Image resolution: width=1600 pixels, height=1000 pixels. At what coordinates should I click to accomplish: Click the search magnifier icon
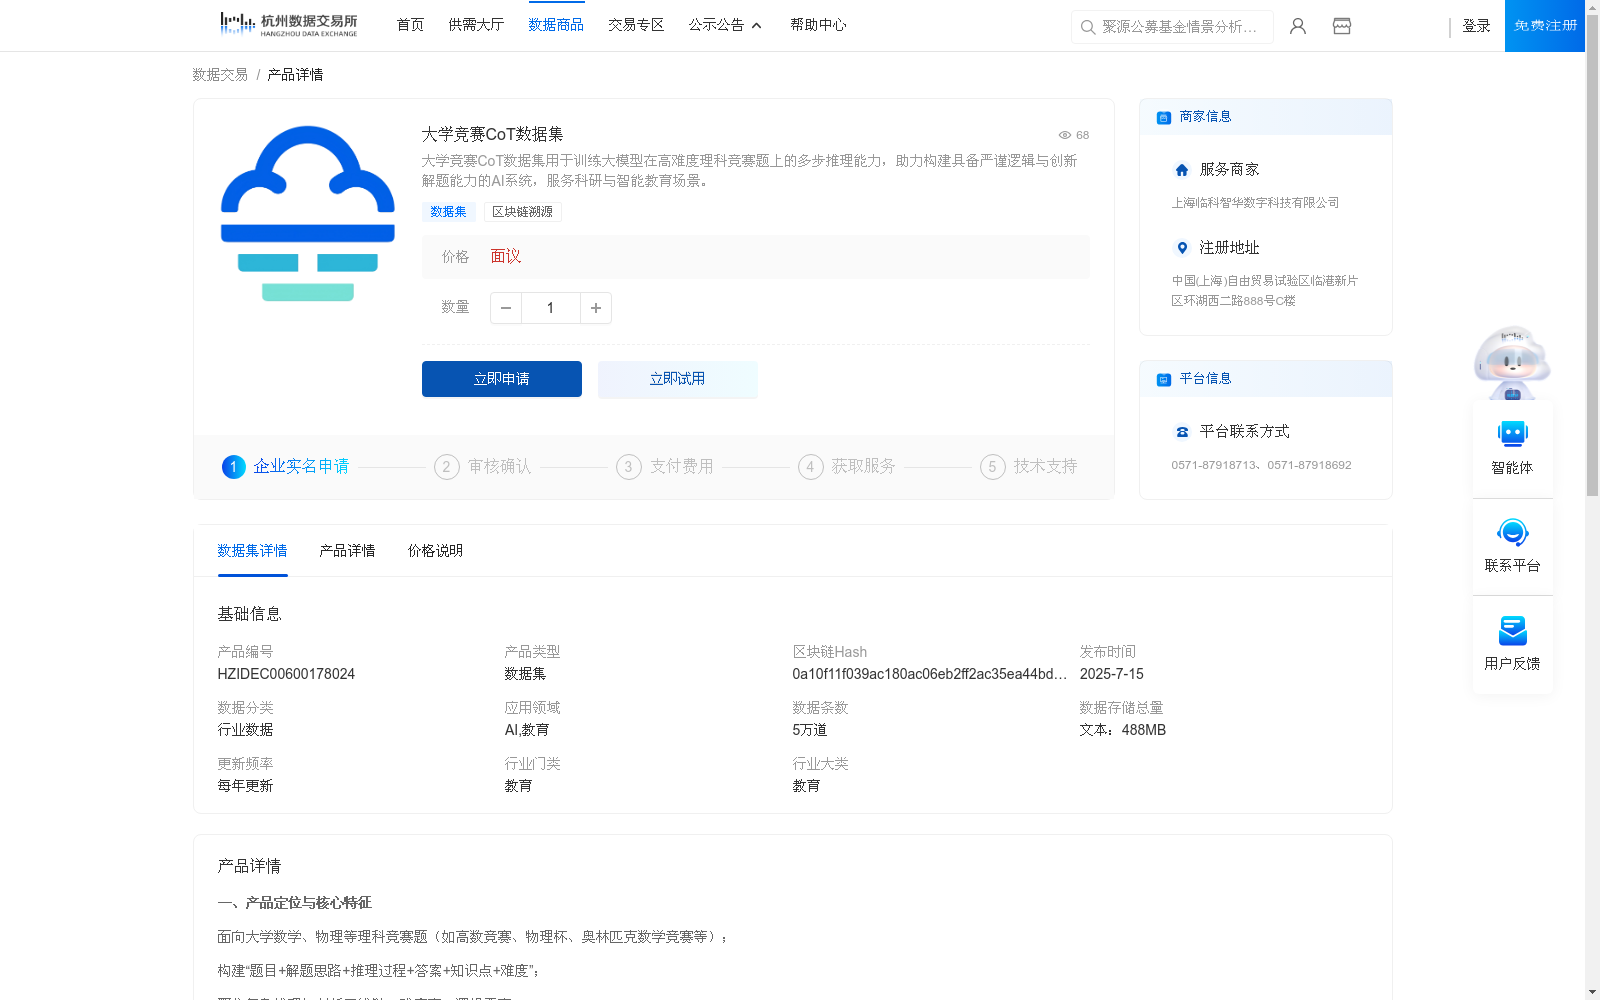pyautogui.click(x=1088, y=27)
